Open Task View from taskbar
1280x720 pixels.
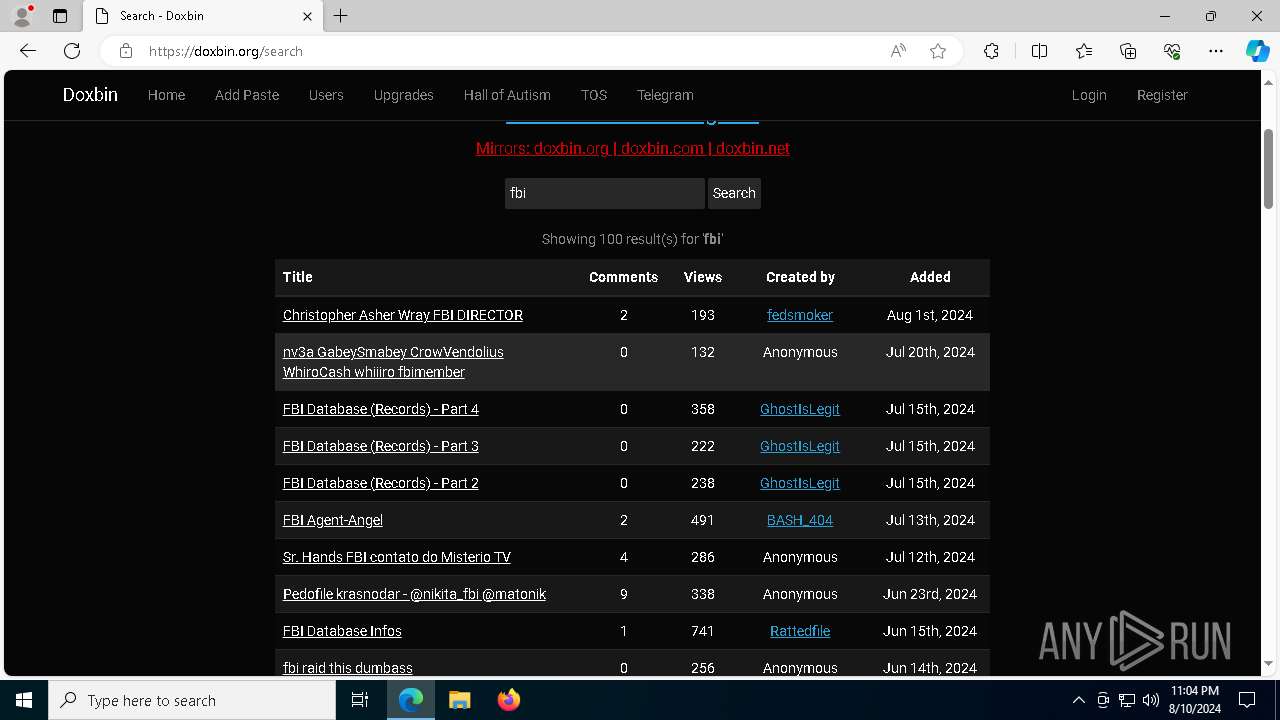(360, 700)
